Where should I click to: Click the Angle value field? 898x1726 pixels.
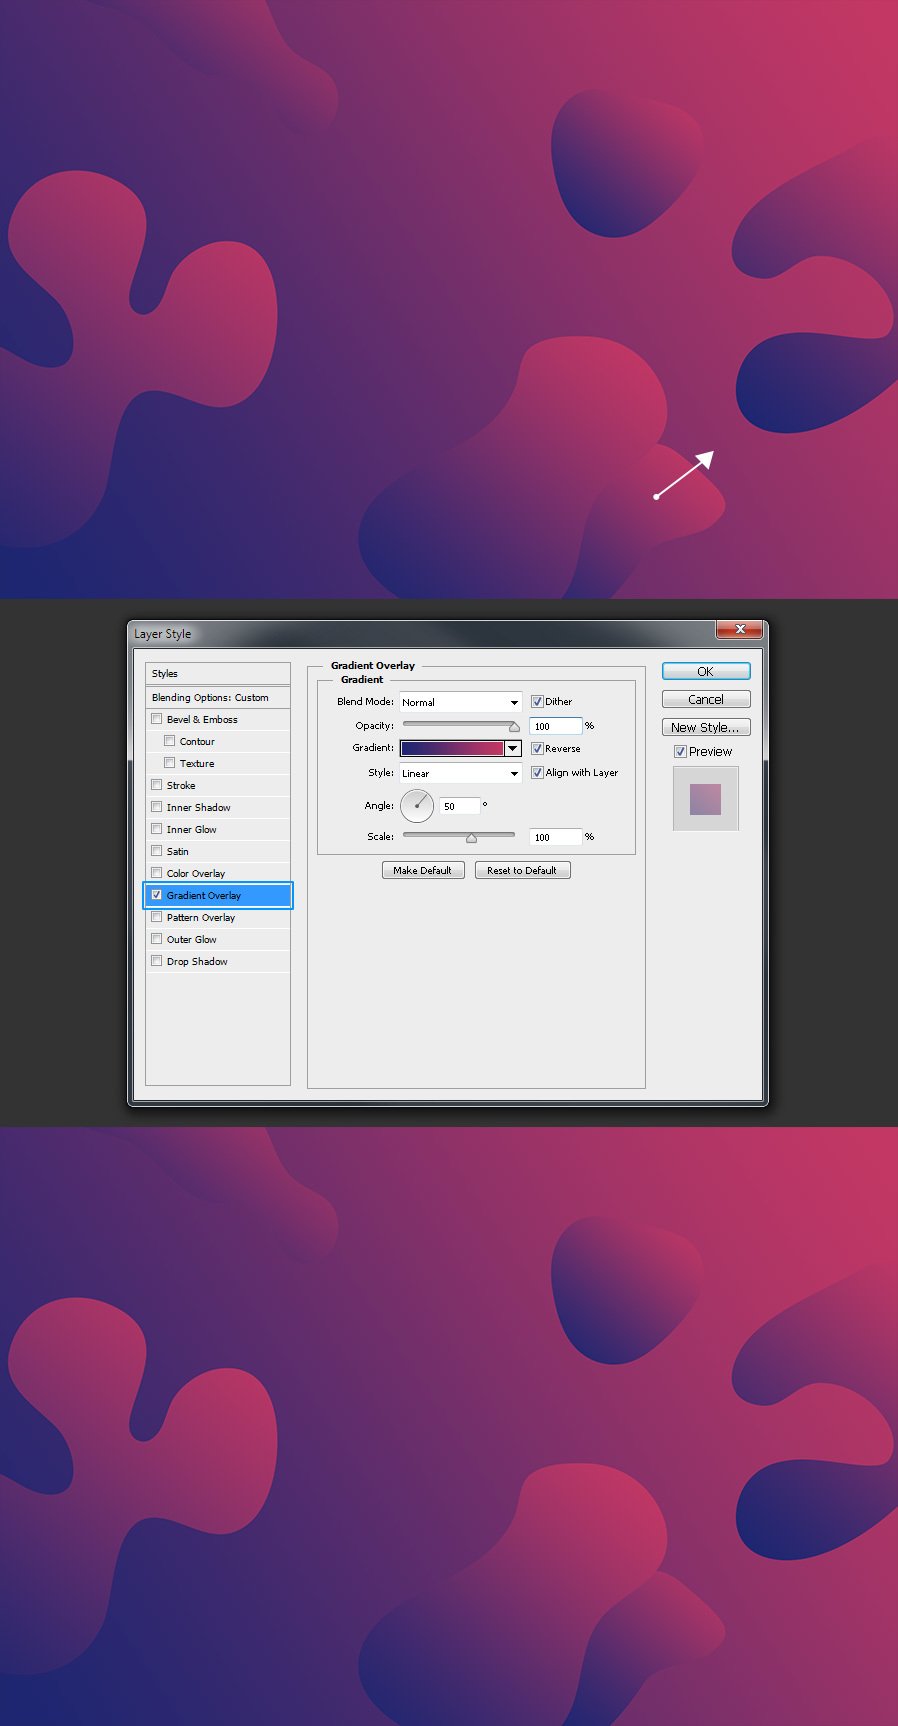coord(460,806)
